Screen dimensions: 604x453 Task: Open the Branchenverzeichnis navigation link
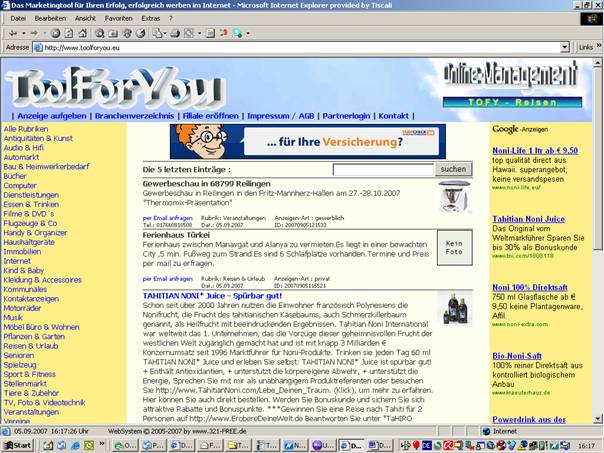coord(137,116)
